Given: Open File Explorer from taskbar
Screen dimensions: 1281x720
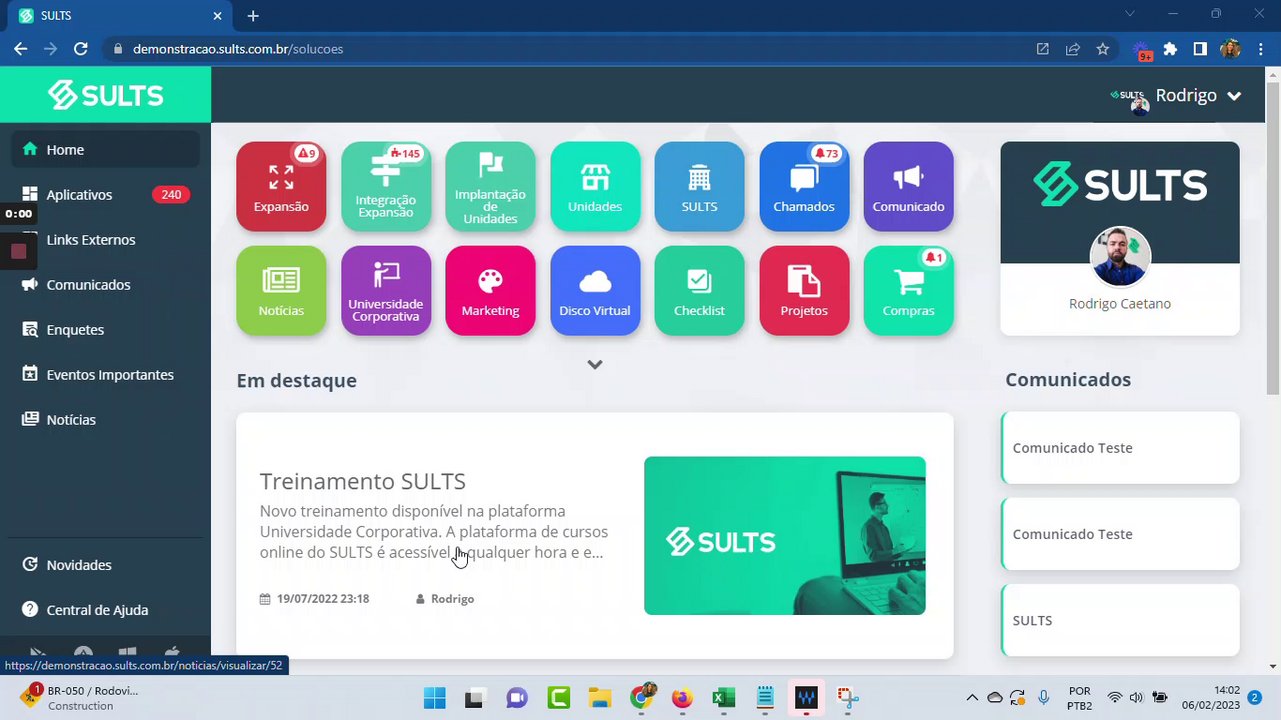Looking at the screenshot, I should point(599,698).
